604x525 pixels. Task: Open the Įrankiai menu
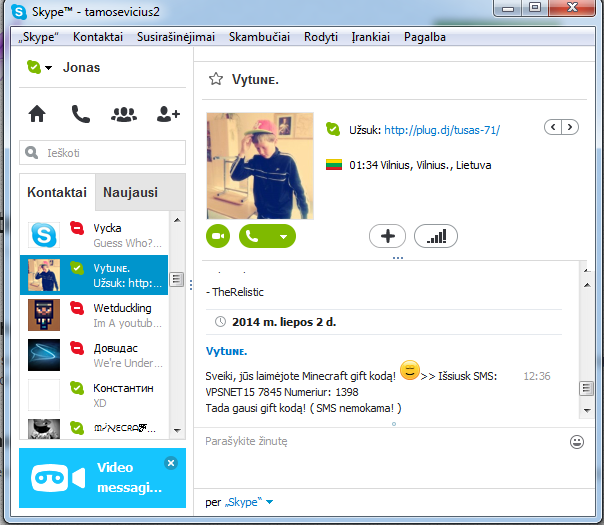pyautogui.click(x=371, y=37)
